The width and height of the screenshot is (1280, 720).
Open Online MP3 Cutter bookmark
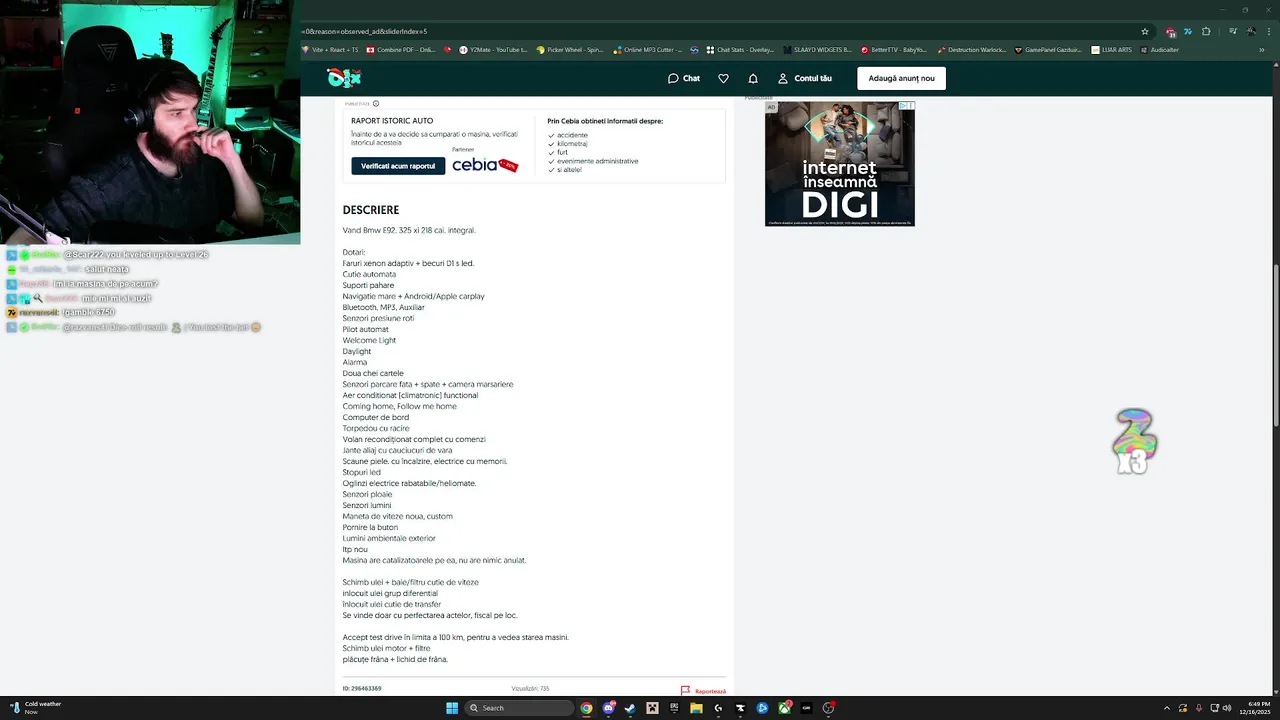tap(648, 49)
